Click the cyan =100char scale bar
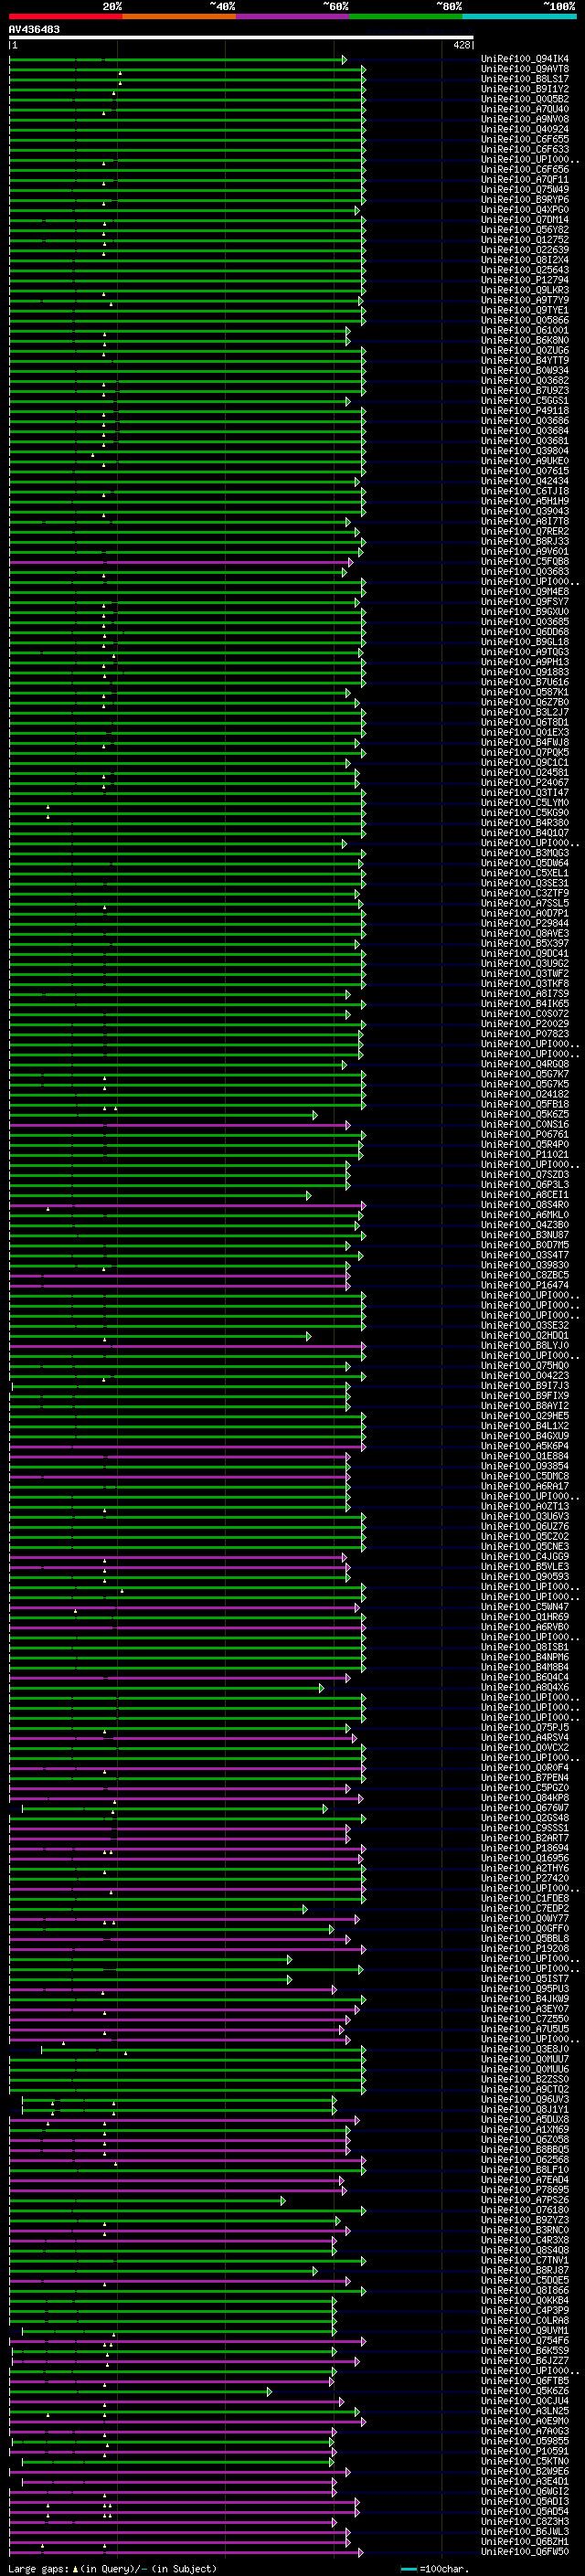The height and width of the screenshot is (2576, 585). [409, 2569]
